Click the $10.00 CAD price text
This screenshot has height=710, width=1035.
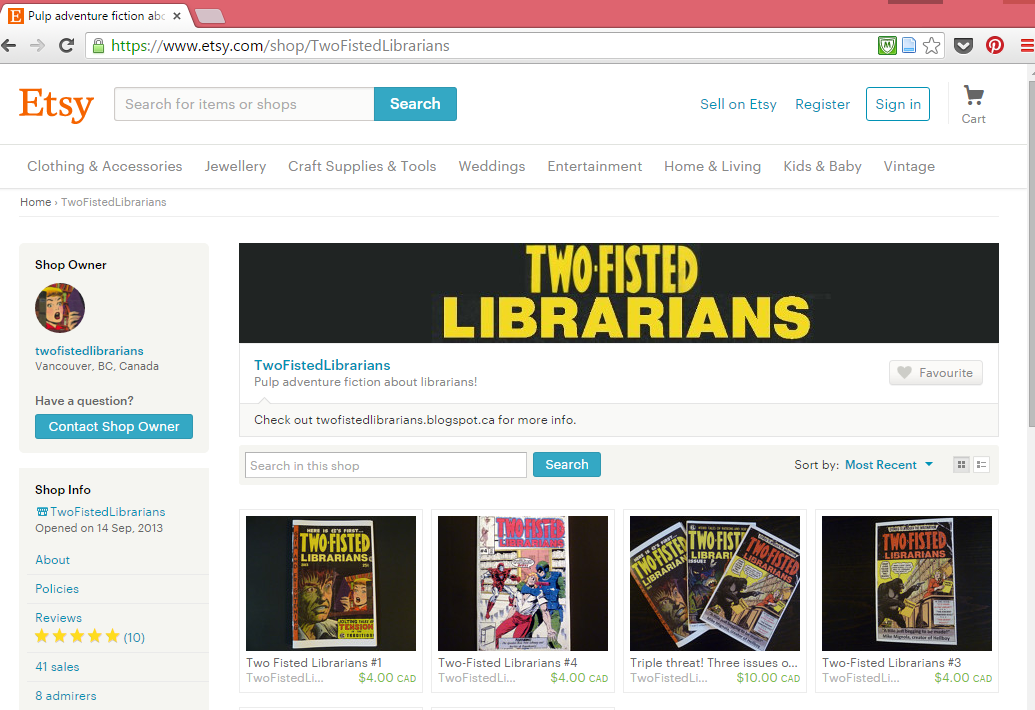[x=768, y=678]
